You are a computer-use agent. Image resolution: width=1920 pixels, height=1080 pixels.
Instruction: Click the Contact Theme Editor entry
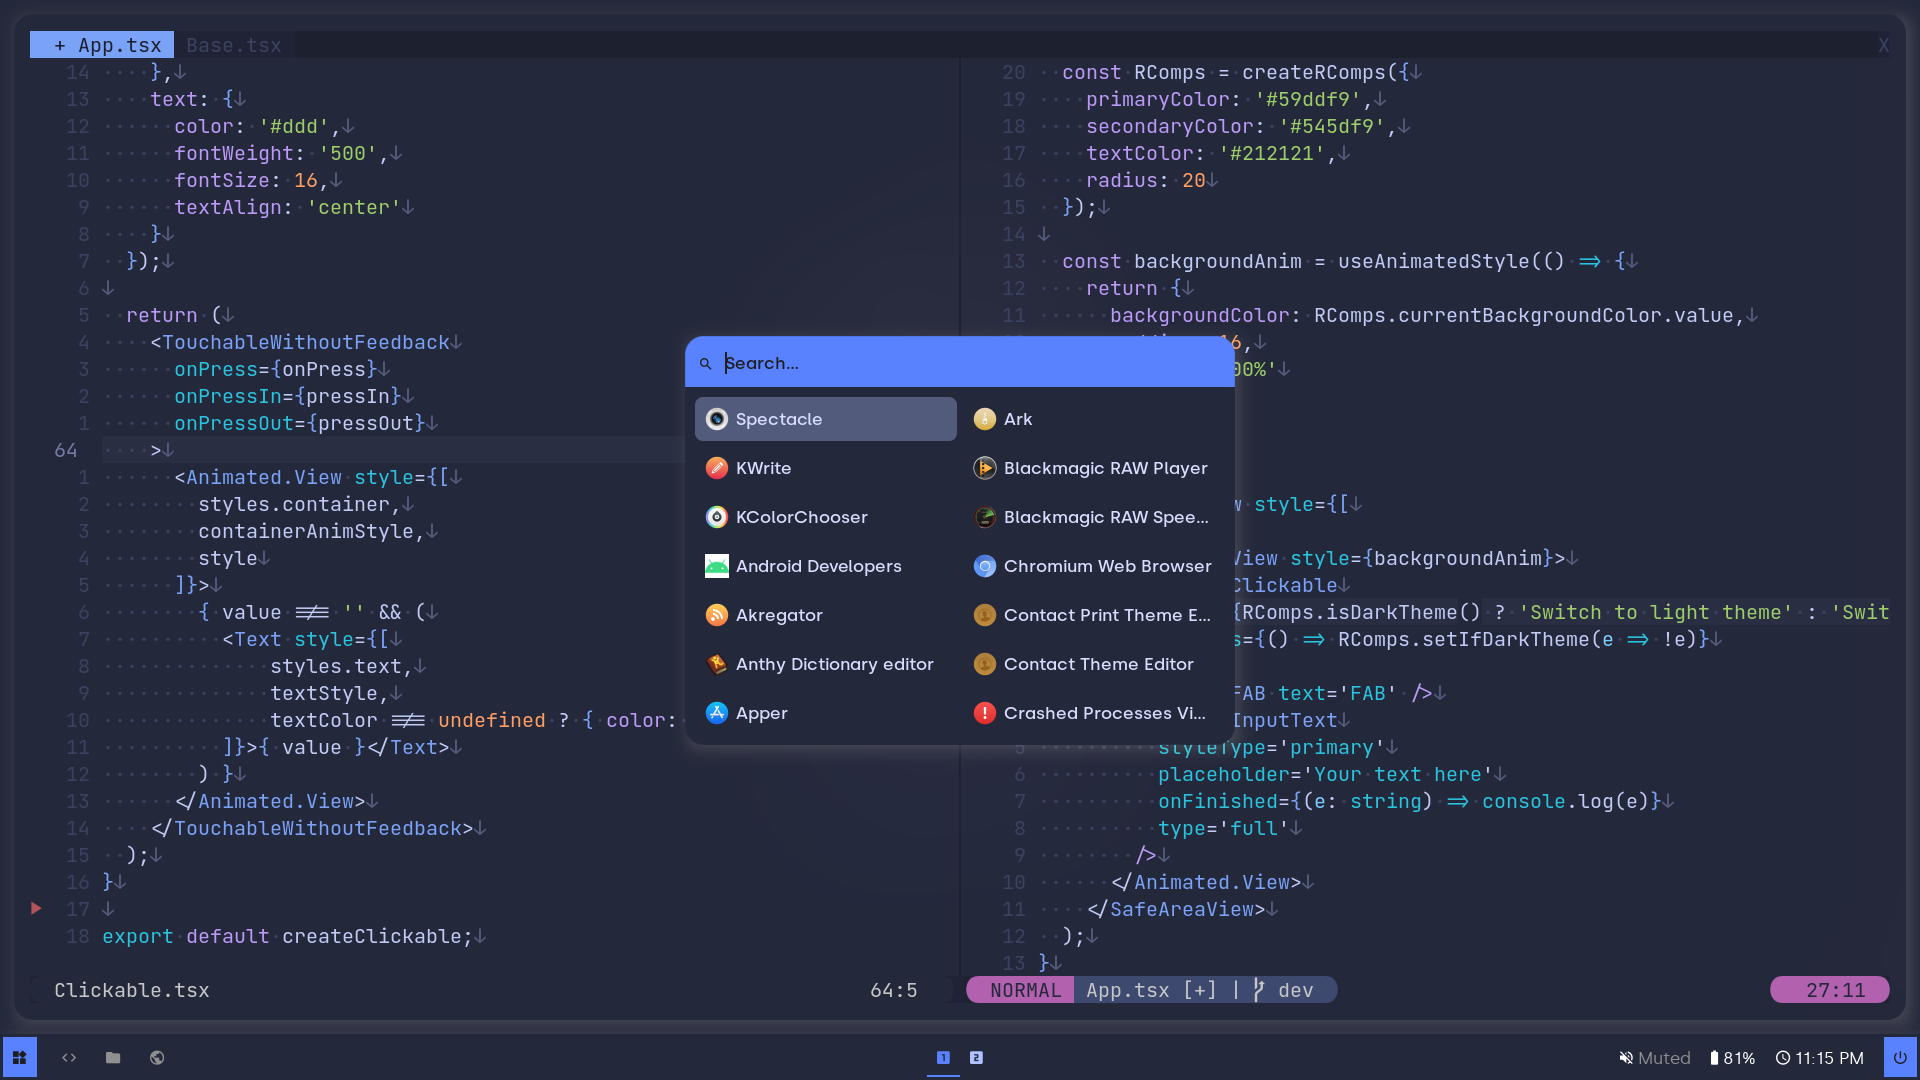(x=1097, y=664)
